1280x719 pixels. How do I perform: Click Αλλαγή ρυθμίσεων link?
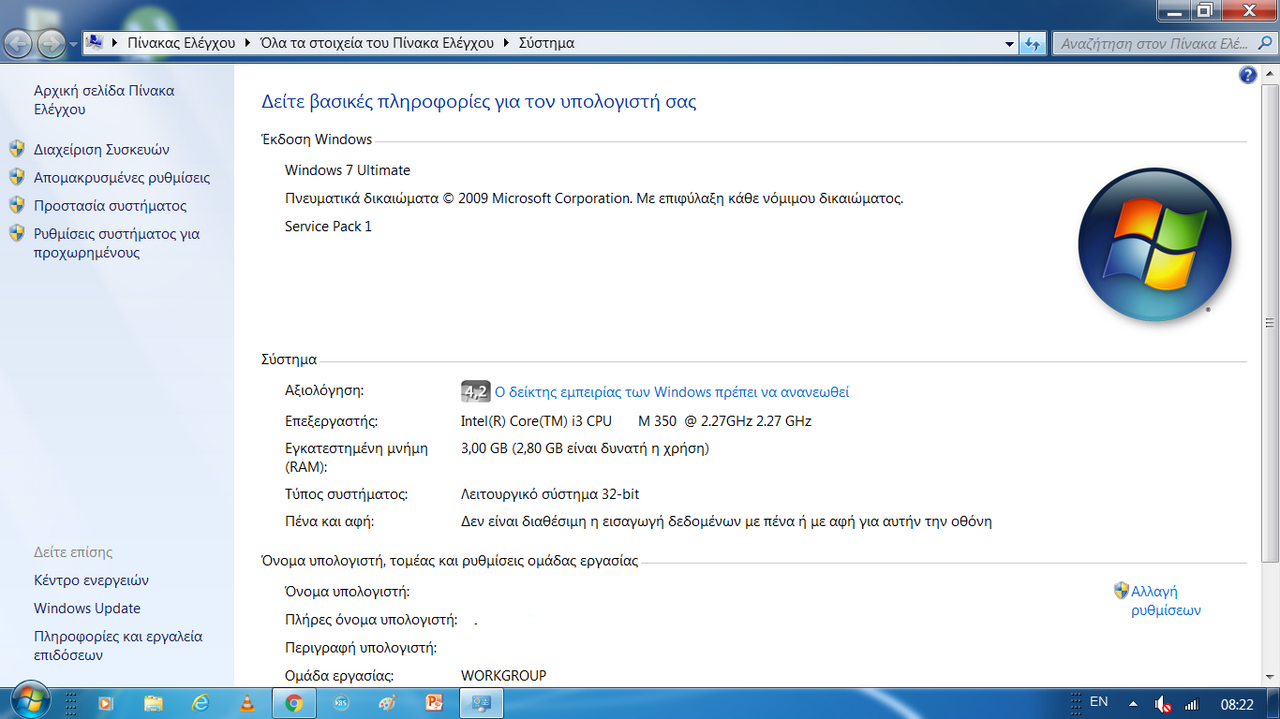(x=1166, y=600)
